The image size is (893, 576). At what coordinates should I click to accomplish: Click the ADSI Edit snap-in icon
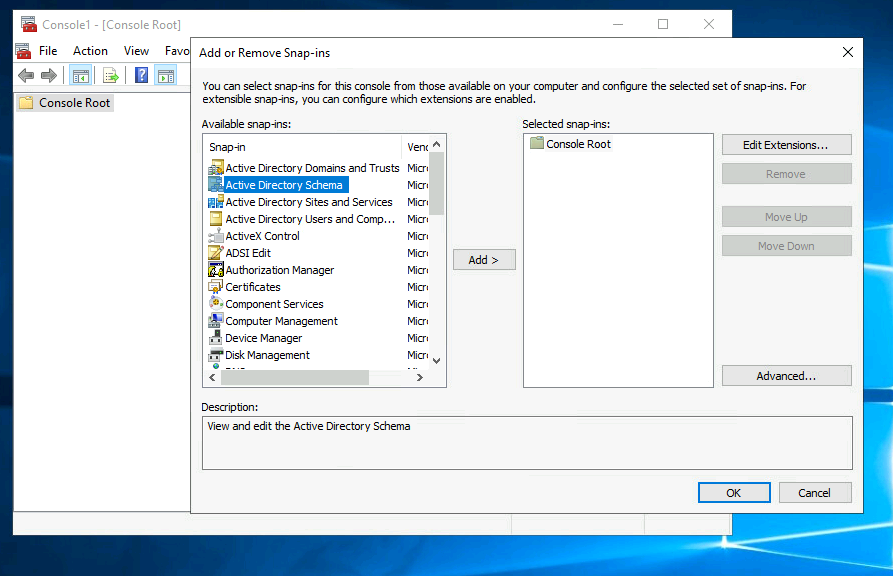pos(216,252)
